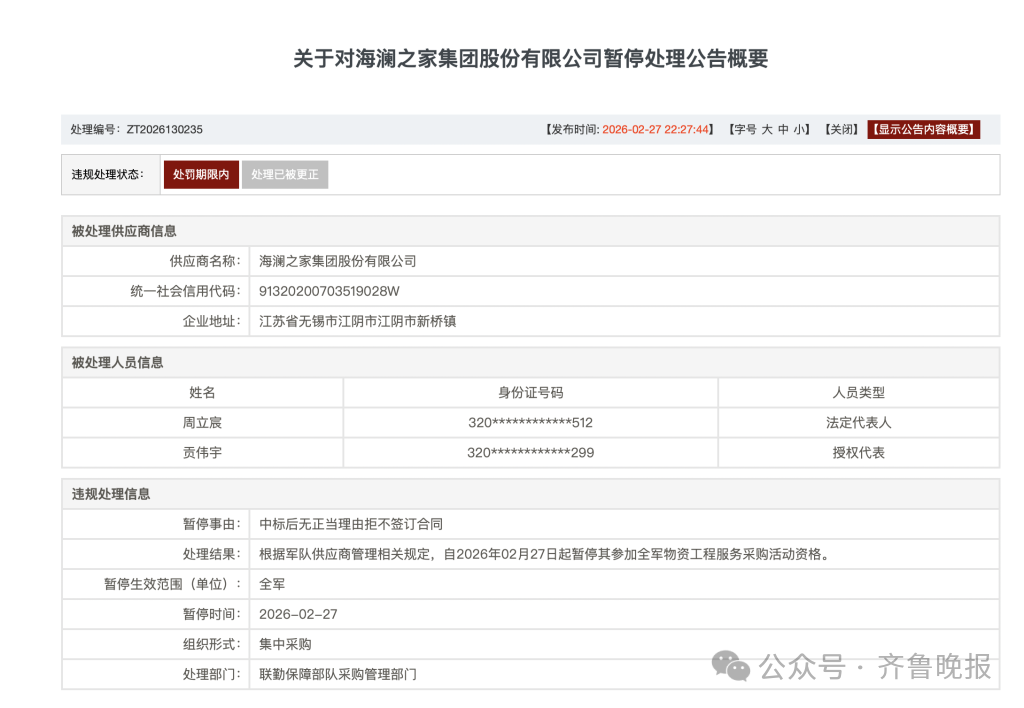
Task: Switch to the 处理已被更正 status tab
Action: click(x=285, y=174)
